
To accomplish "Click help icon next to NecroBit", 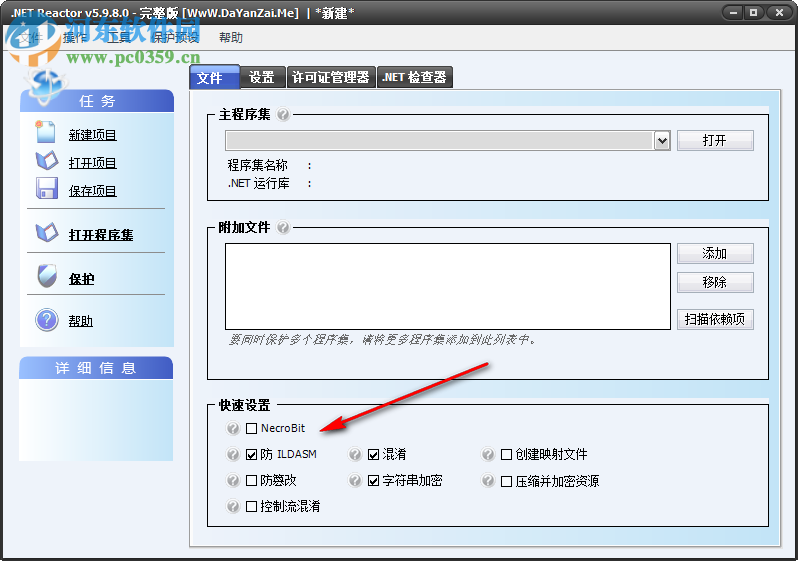I will click(x=233, y=428).
